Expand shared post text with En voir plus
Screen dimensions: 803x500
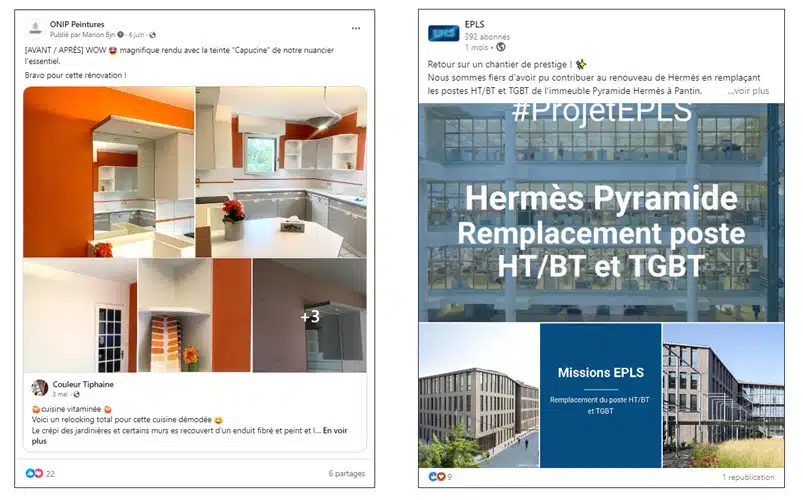335,430
